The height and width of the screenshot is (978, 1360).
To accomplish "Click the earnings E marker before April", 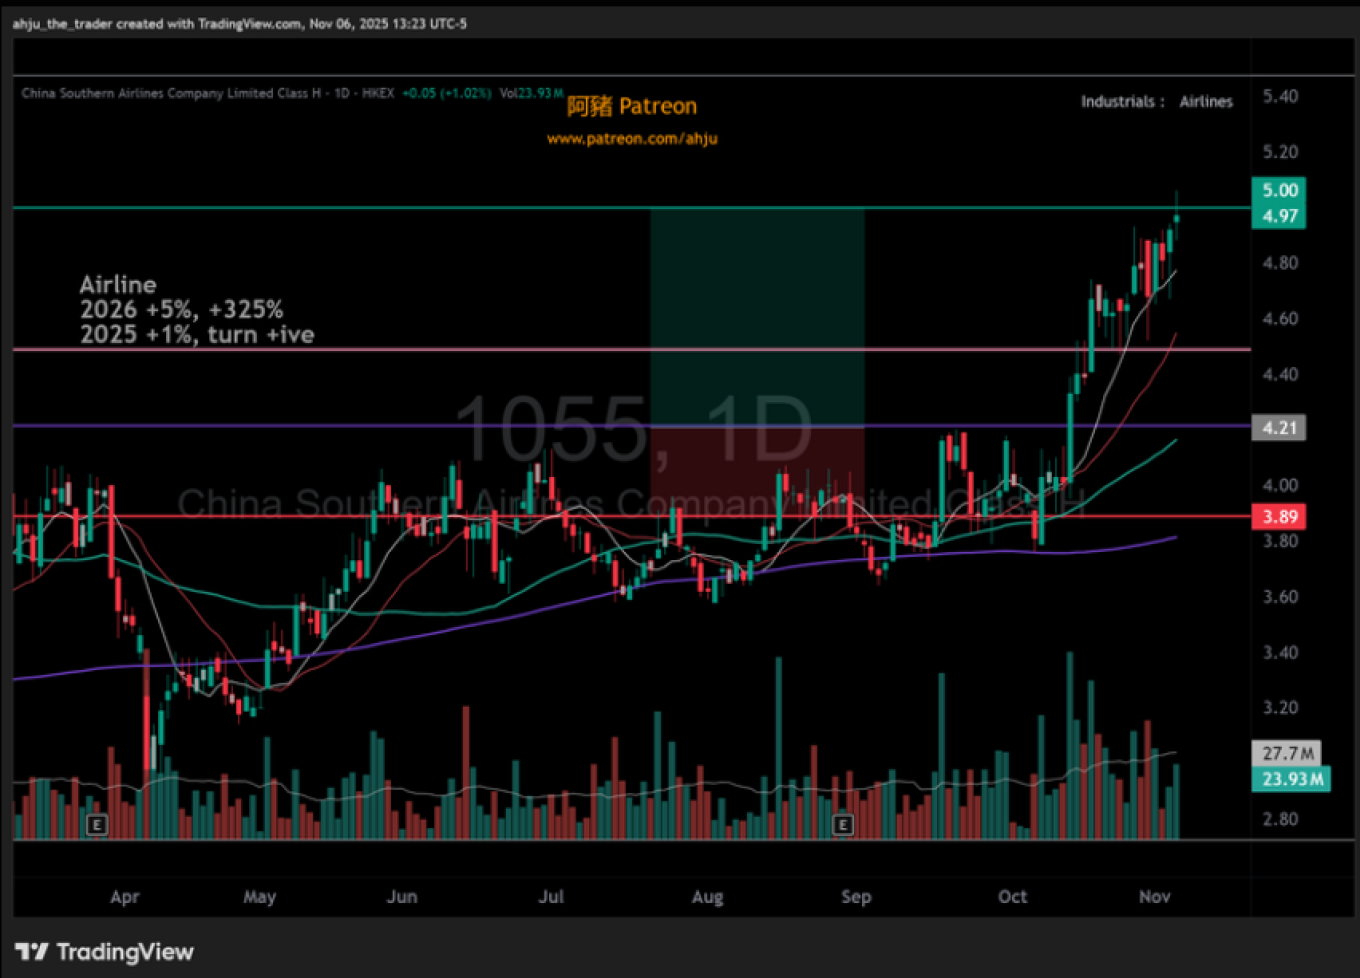I will point(97,825).
